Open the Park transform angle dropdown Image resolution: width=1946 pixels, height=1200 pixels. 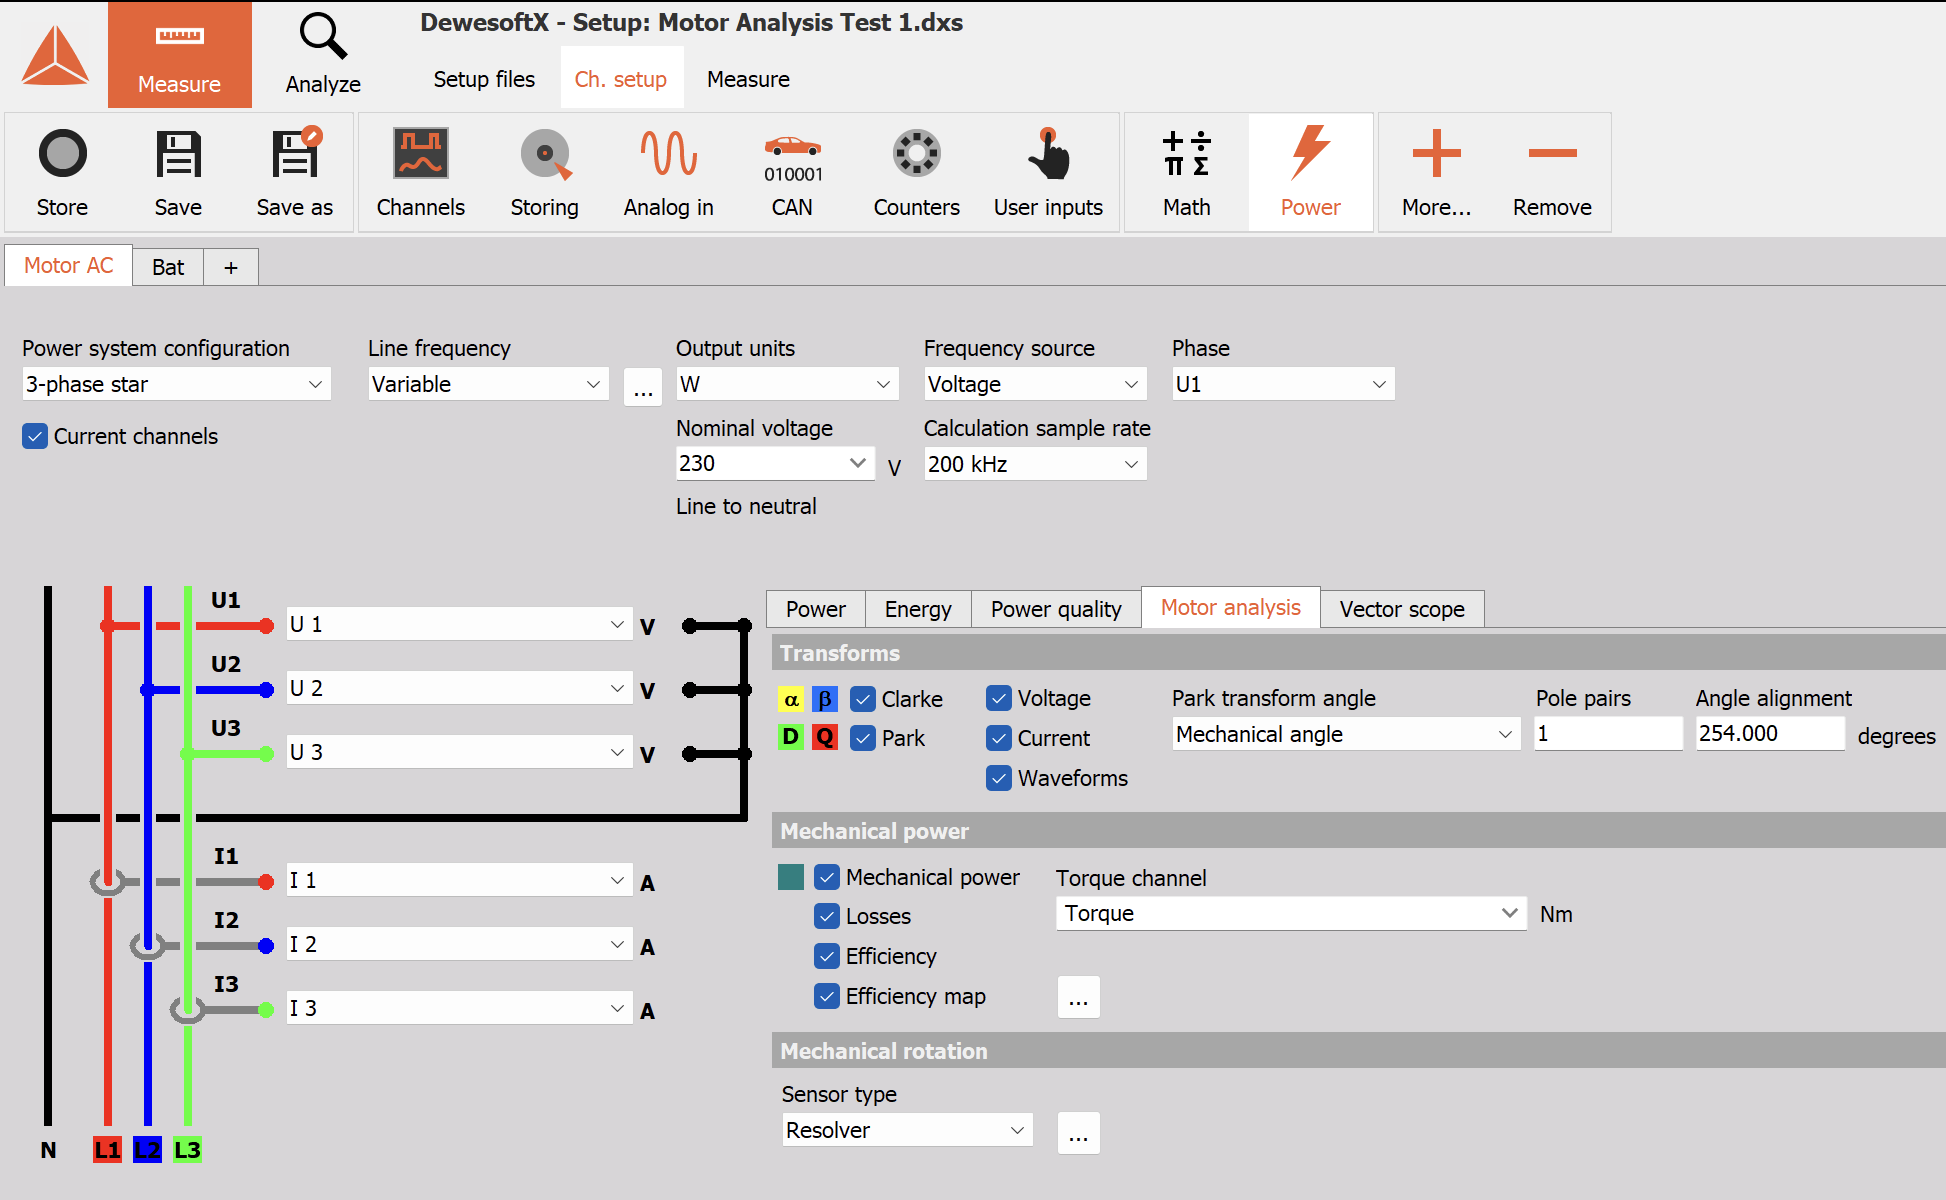tap(1346, 734)
